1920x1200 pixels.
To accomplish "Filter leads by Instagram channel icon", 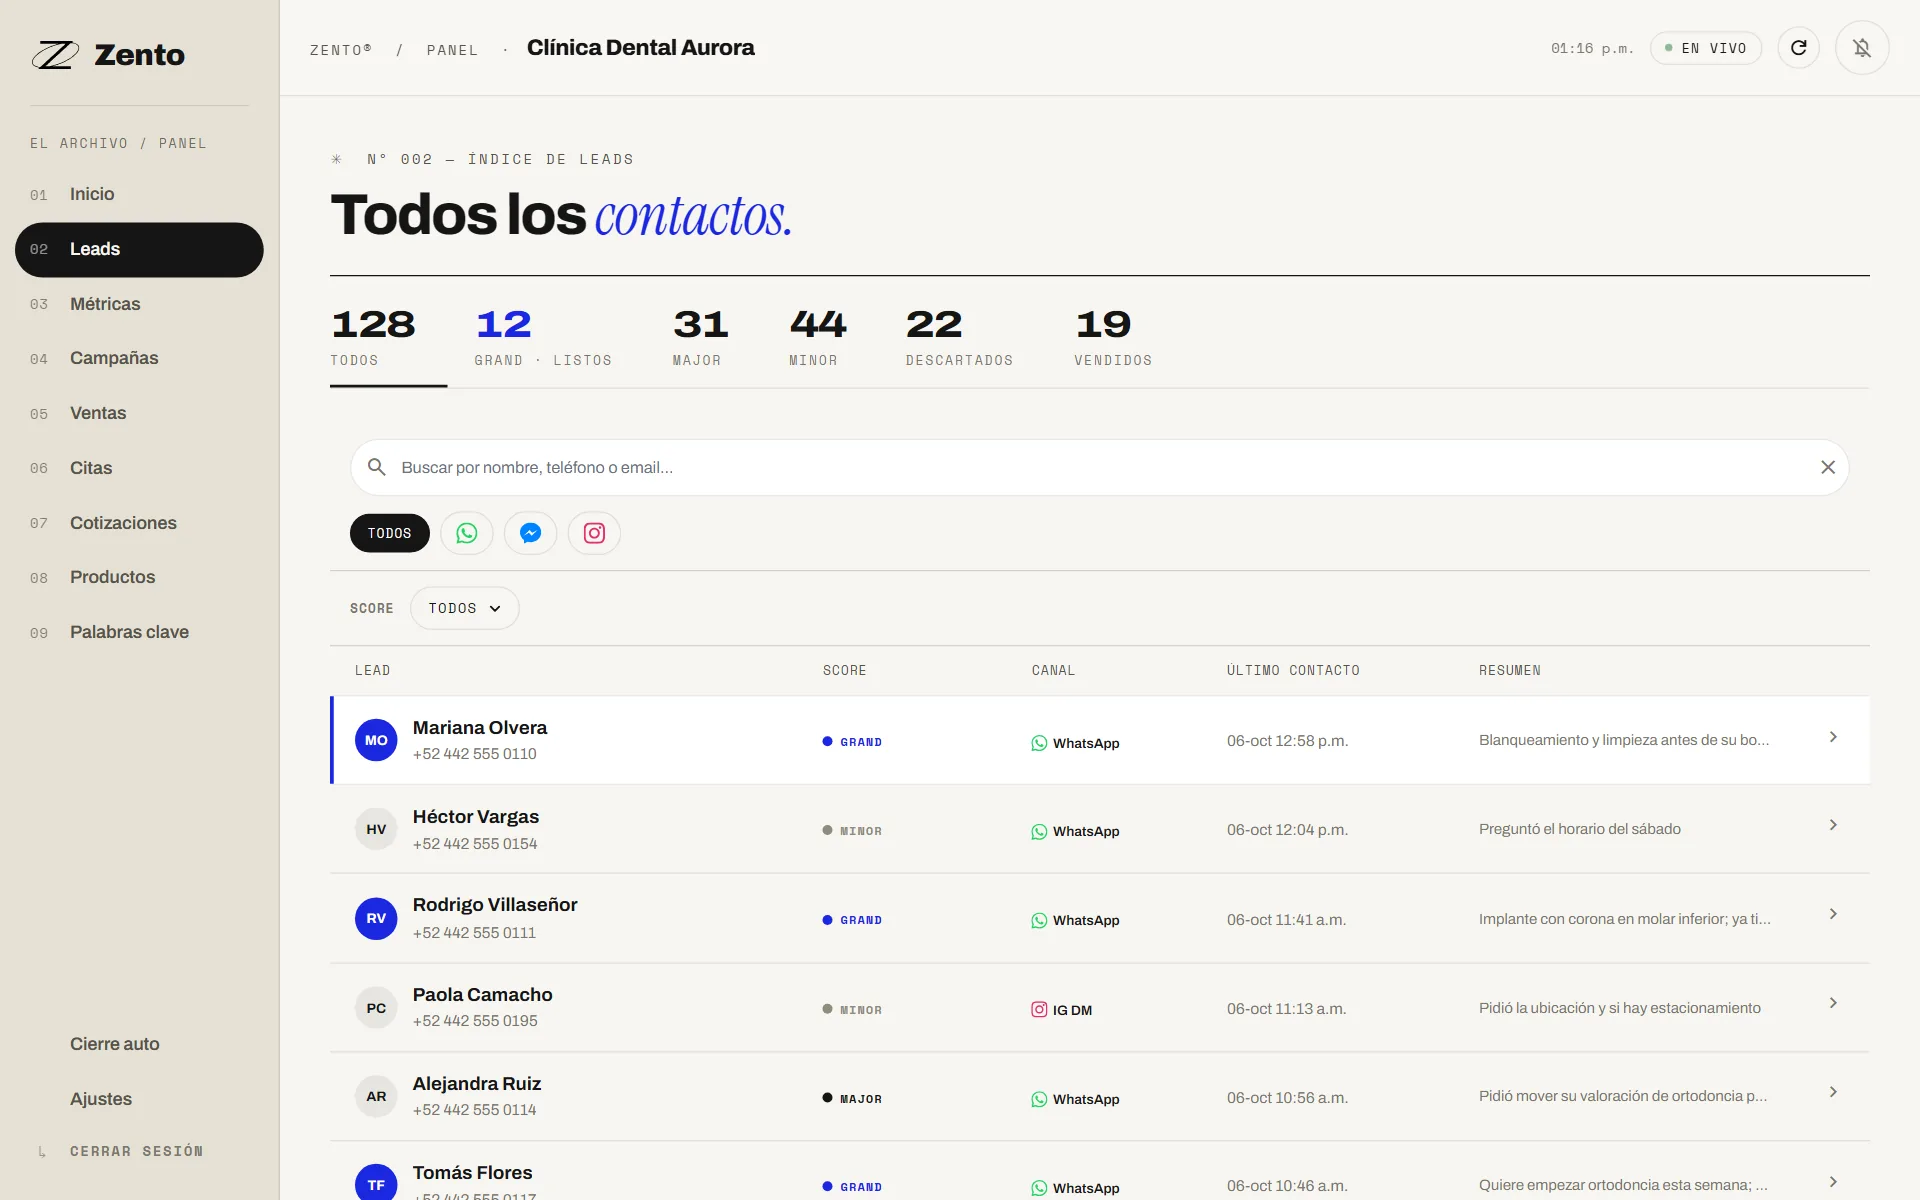I will 595,533.
